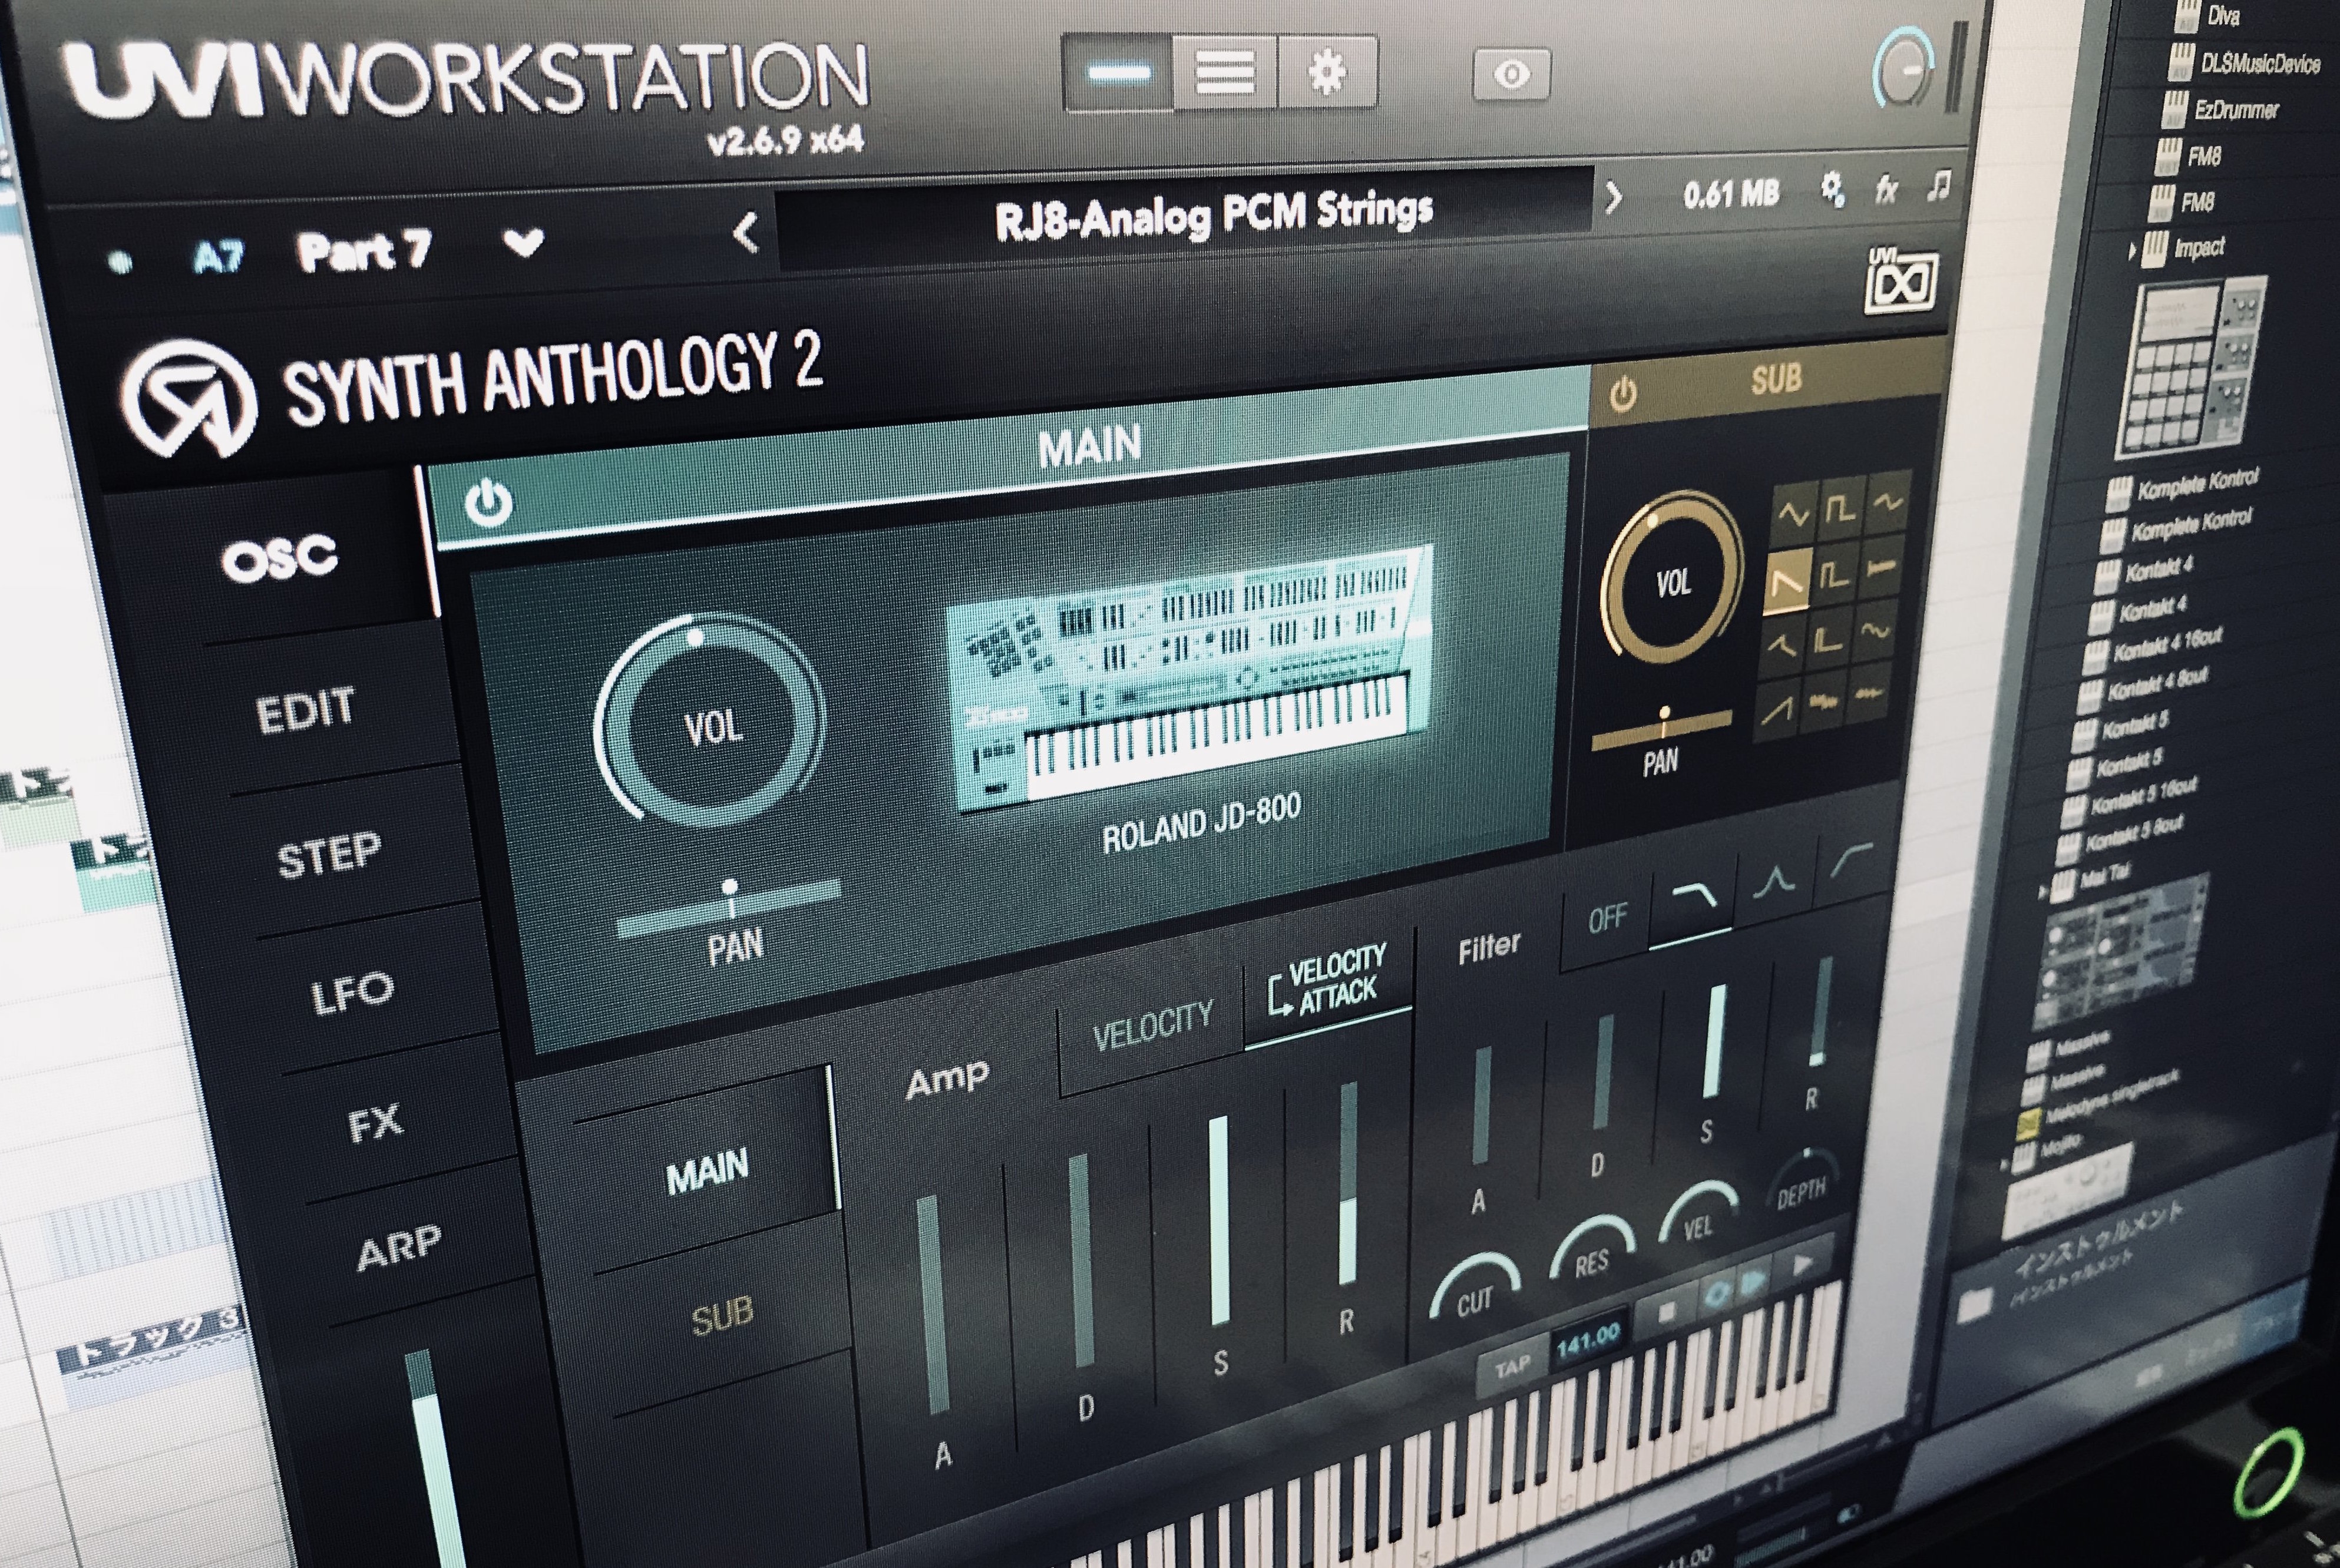Viewport: 2340px width, 1568px height.
Task: Click the インストゥルメント folder icon in DAW browser
Action: (1974, 1305)
